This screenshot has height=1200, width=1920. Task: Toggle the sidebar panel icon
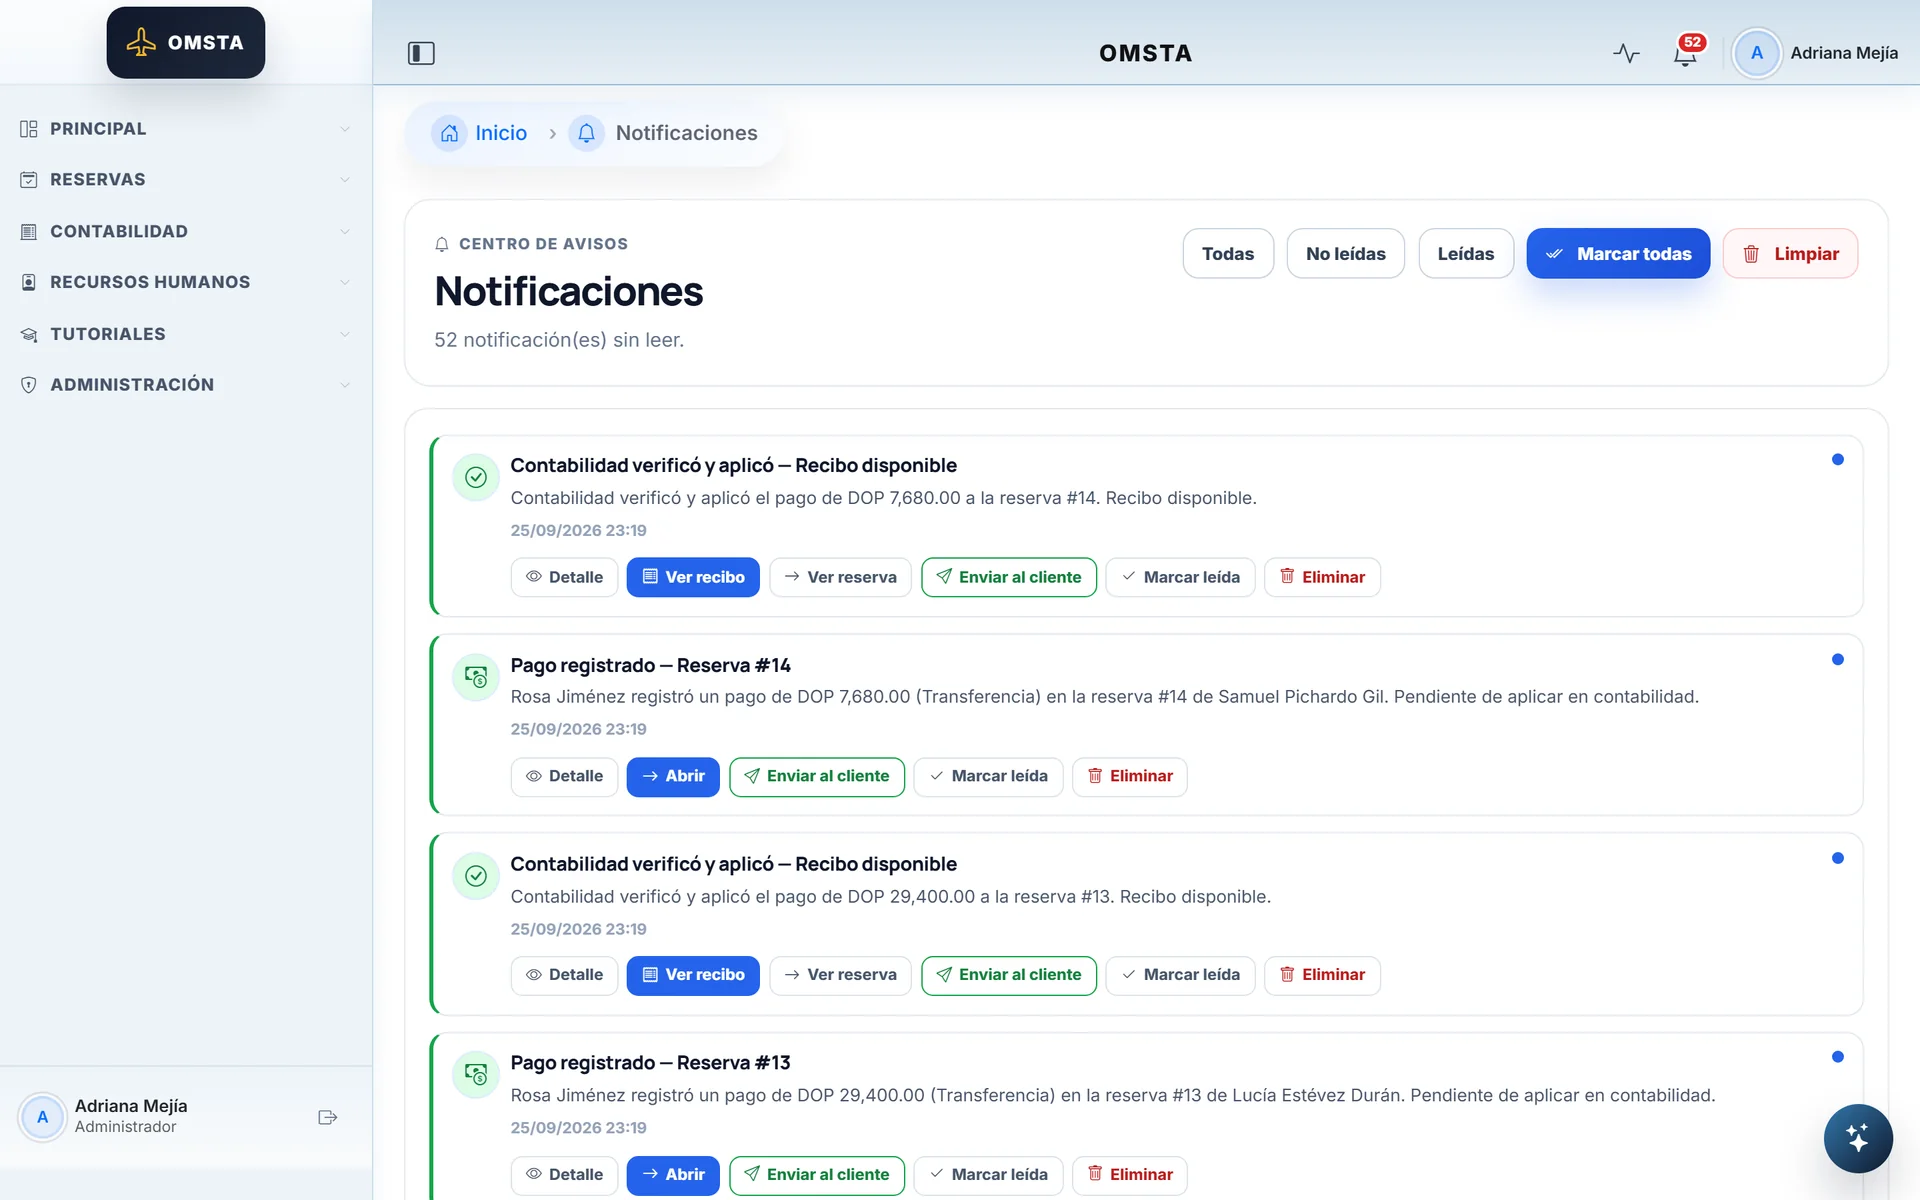pyautogui.click(x=421, y=53)
